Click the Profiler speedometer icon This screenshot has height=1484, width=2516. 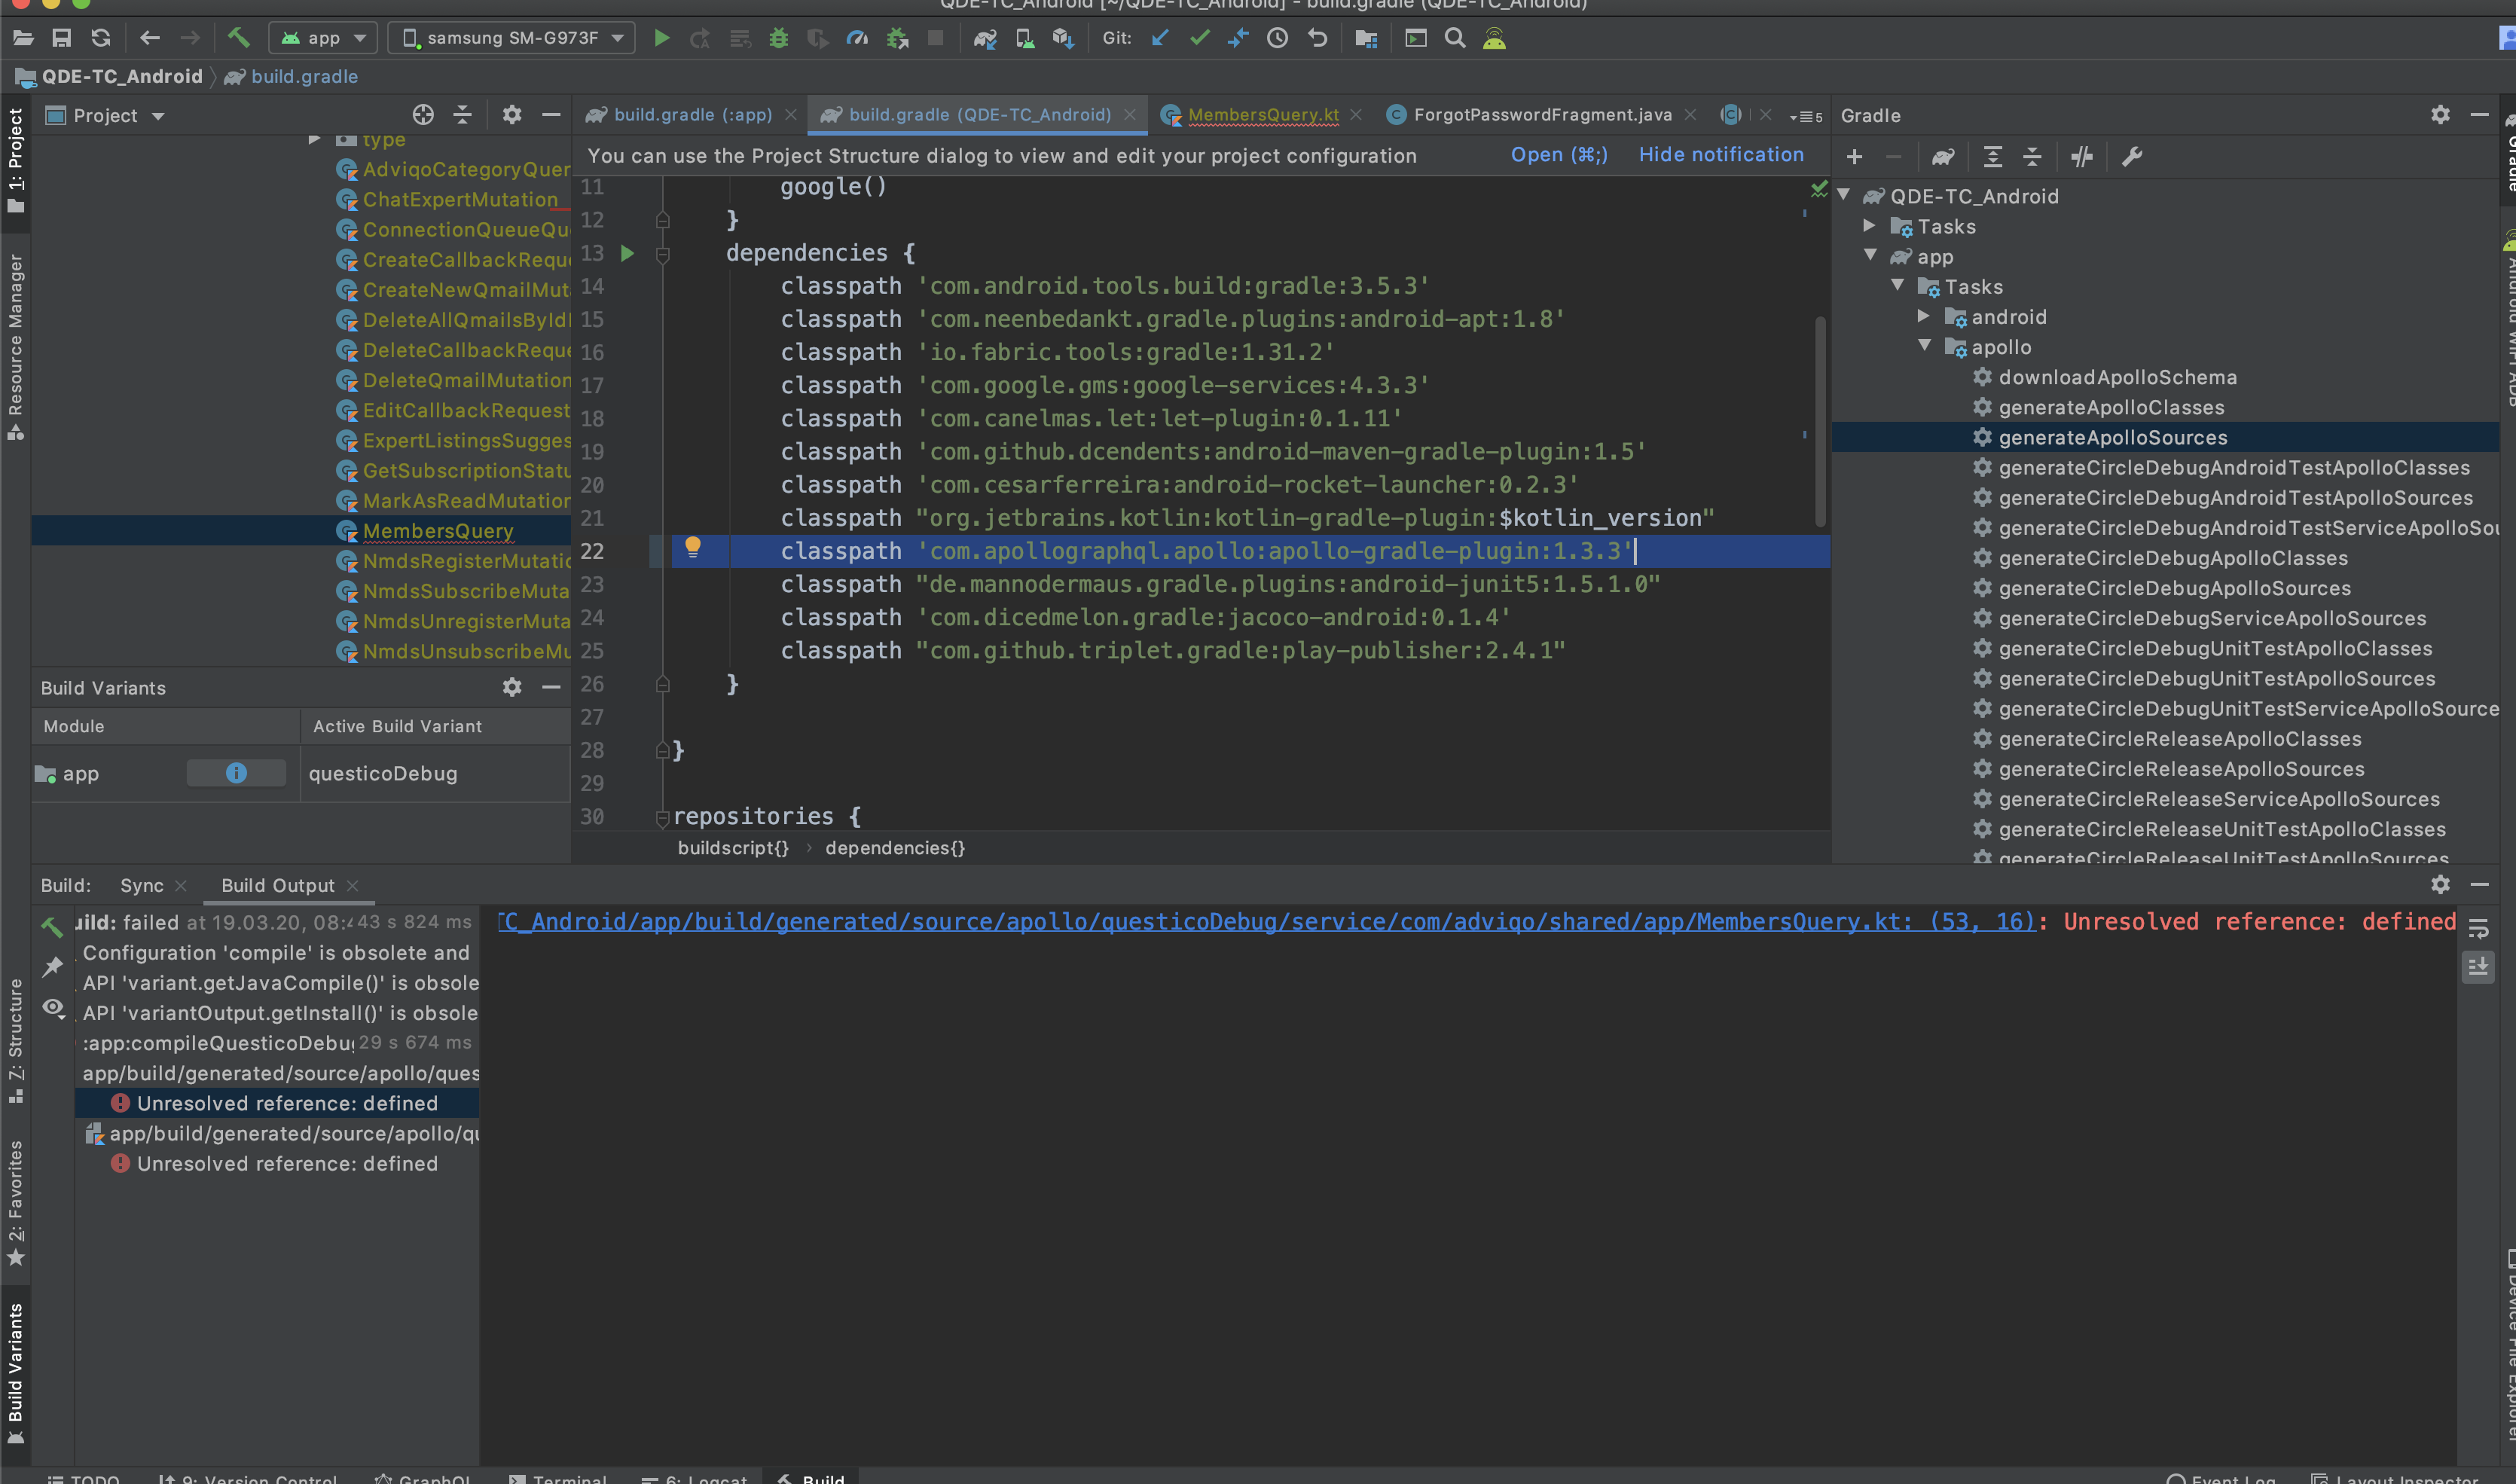point(857,38)
